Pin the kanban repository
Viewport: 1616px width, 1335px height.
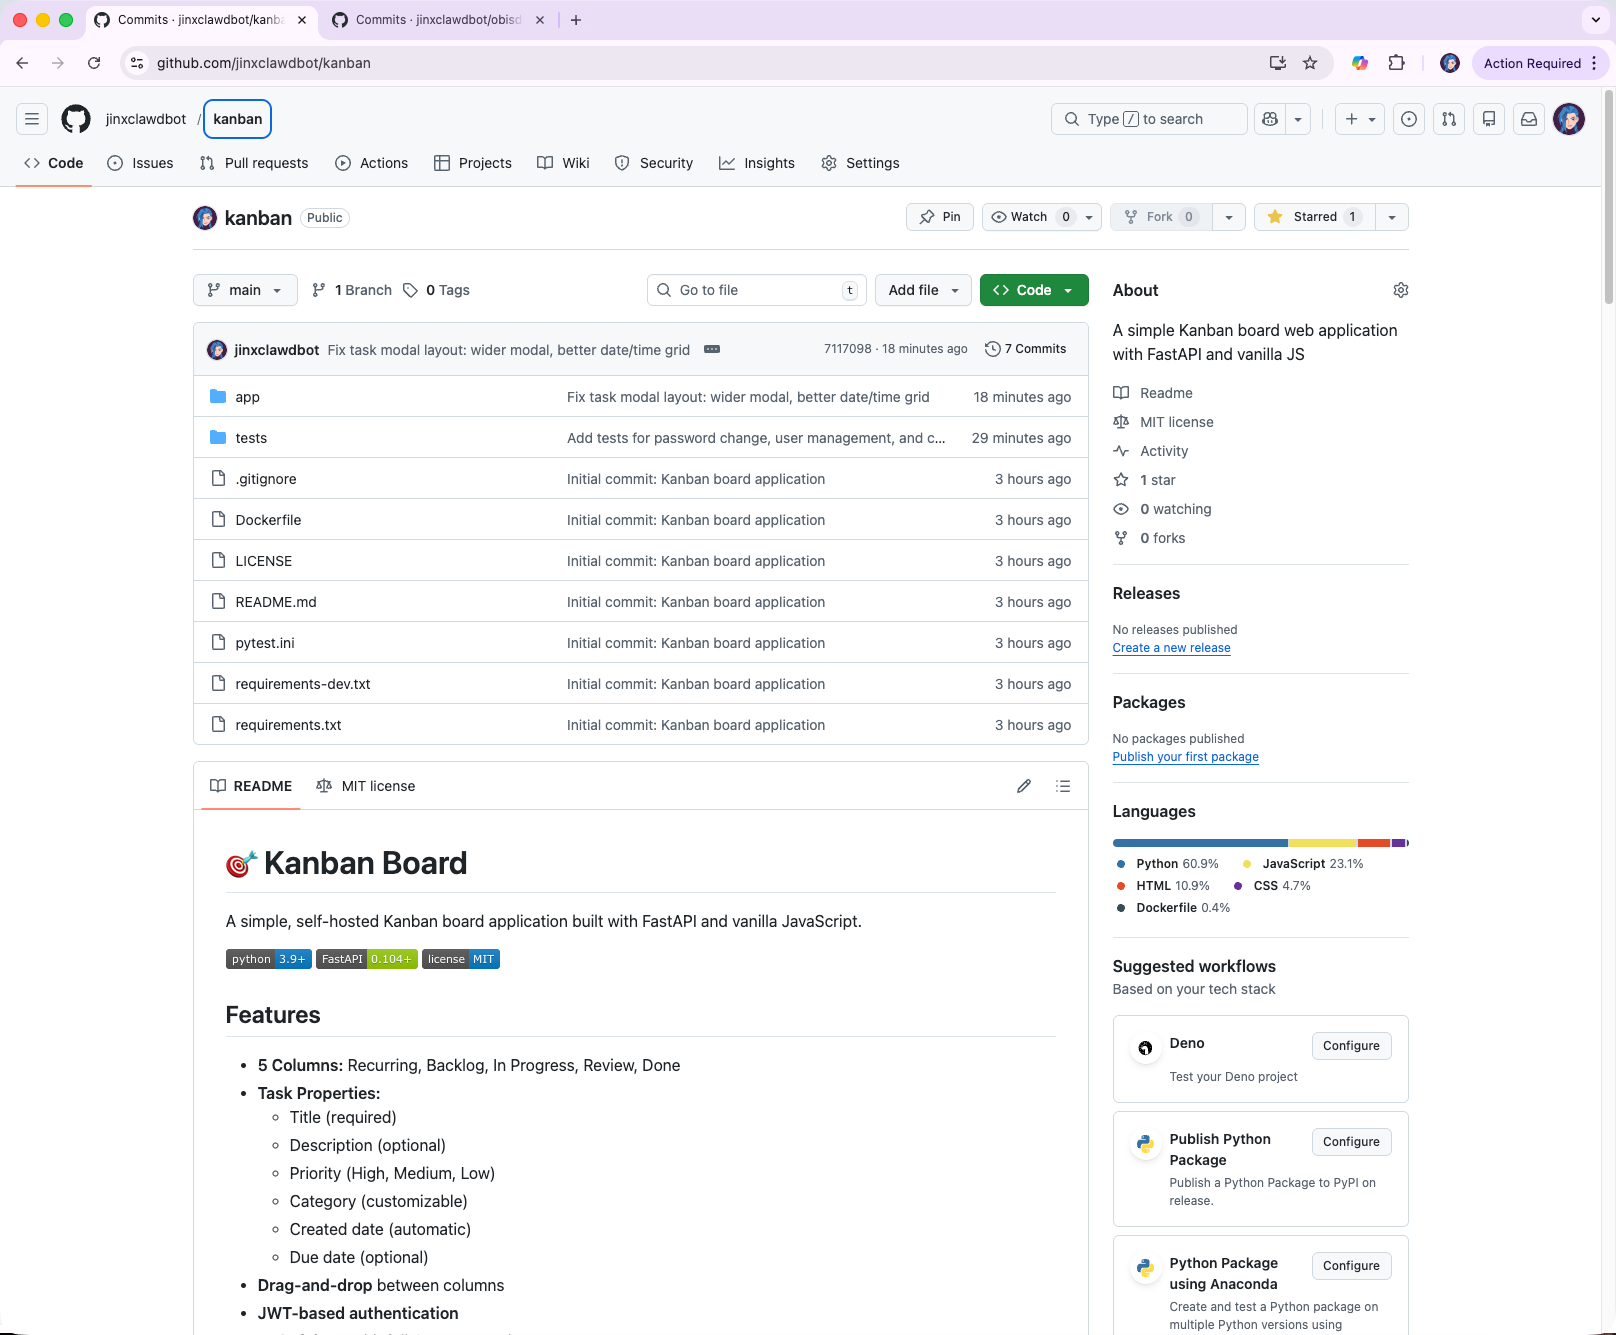(x=940, y=217)
